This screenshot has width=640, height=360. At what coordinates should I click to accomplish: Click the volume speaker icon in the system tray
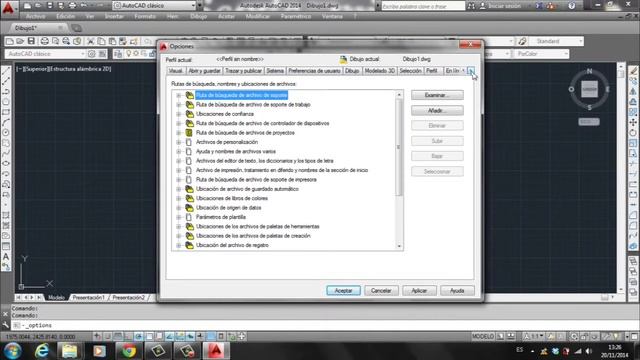pos(588,351)
